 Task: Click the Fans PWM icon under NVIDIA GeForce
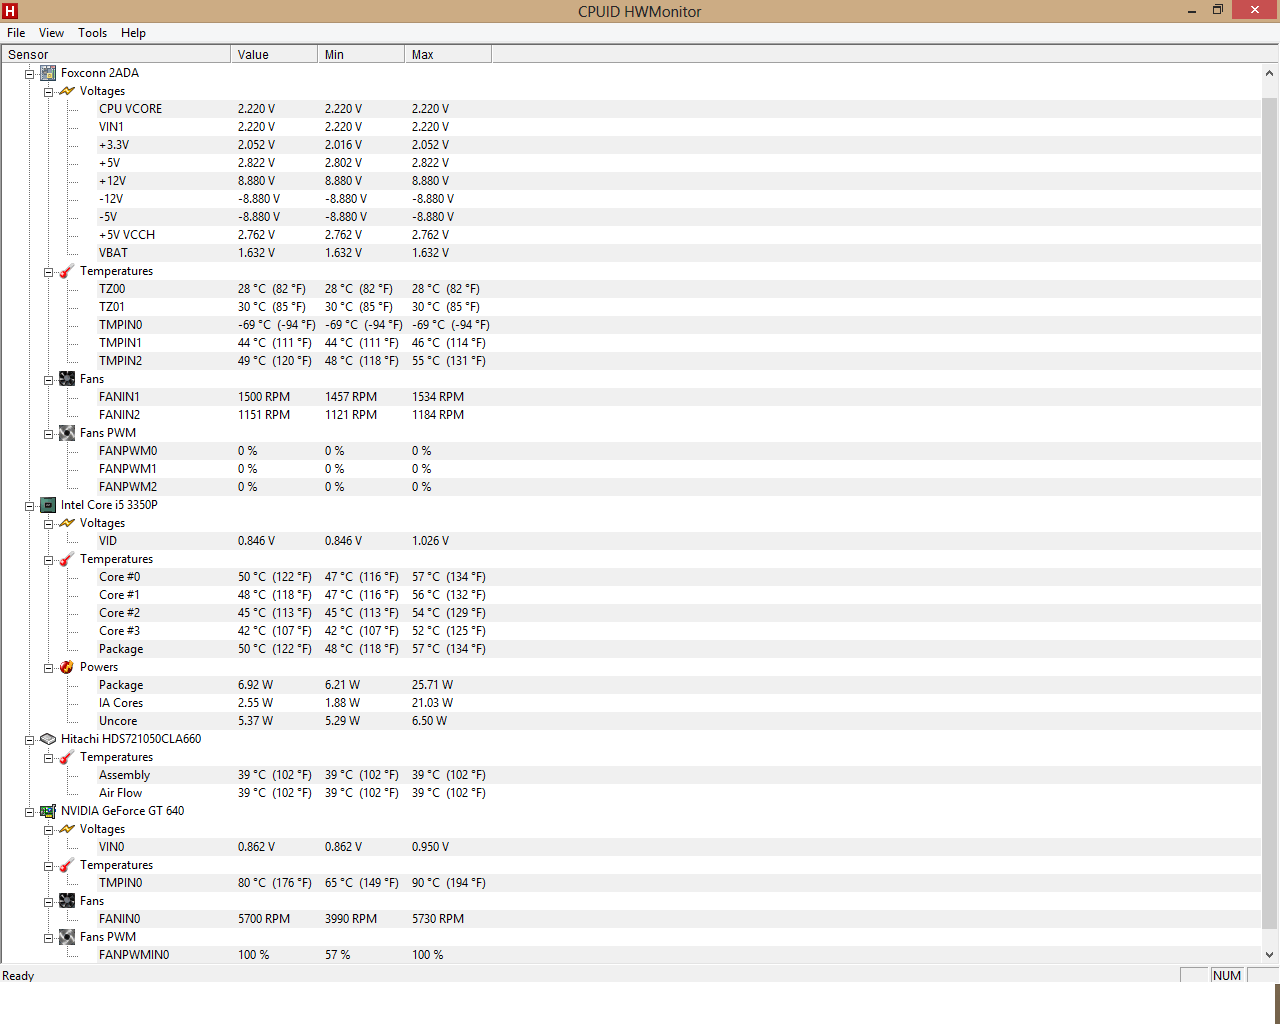[x=67, y=937]
